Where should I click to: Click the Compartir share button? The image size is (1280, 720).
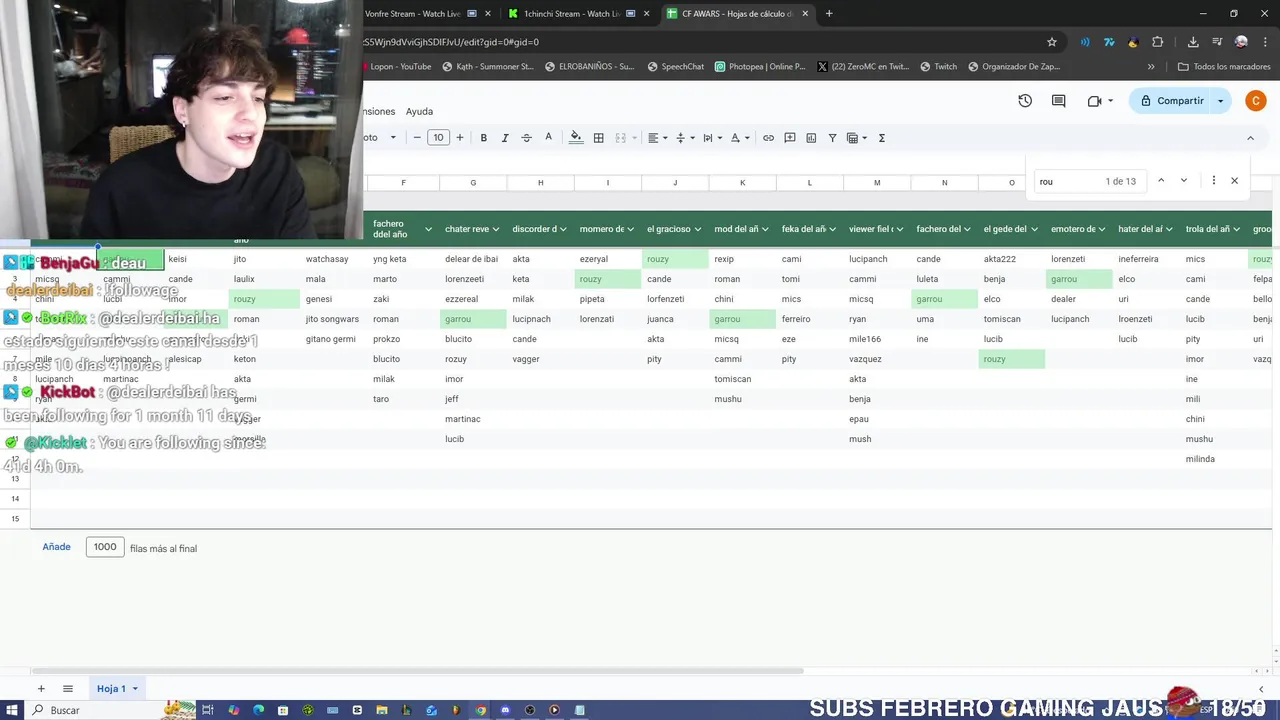click(x=1172, y=101)
